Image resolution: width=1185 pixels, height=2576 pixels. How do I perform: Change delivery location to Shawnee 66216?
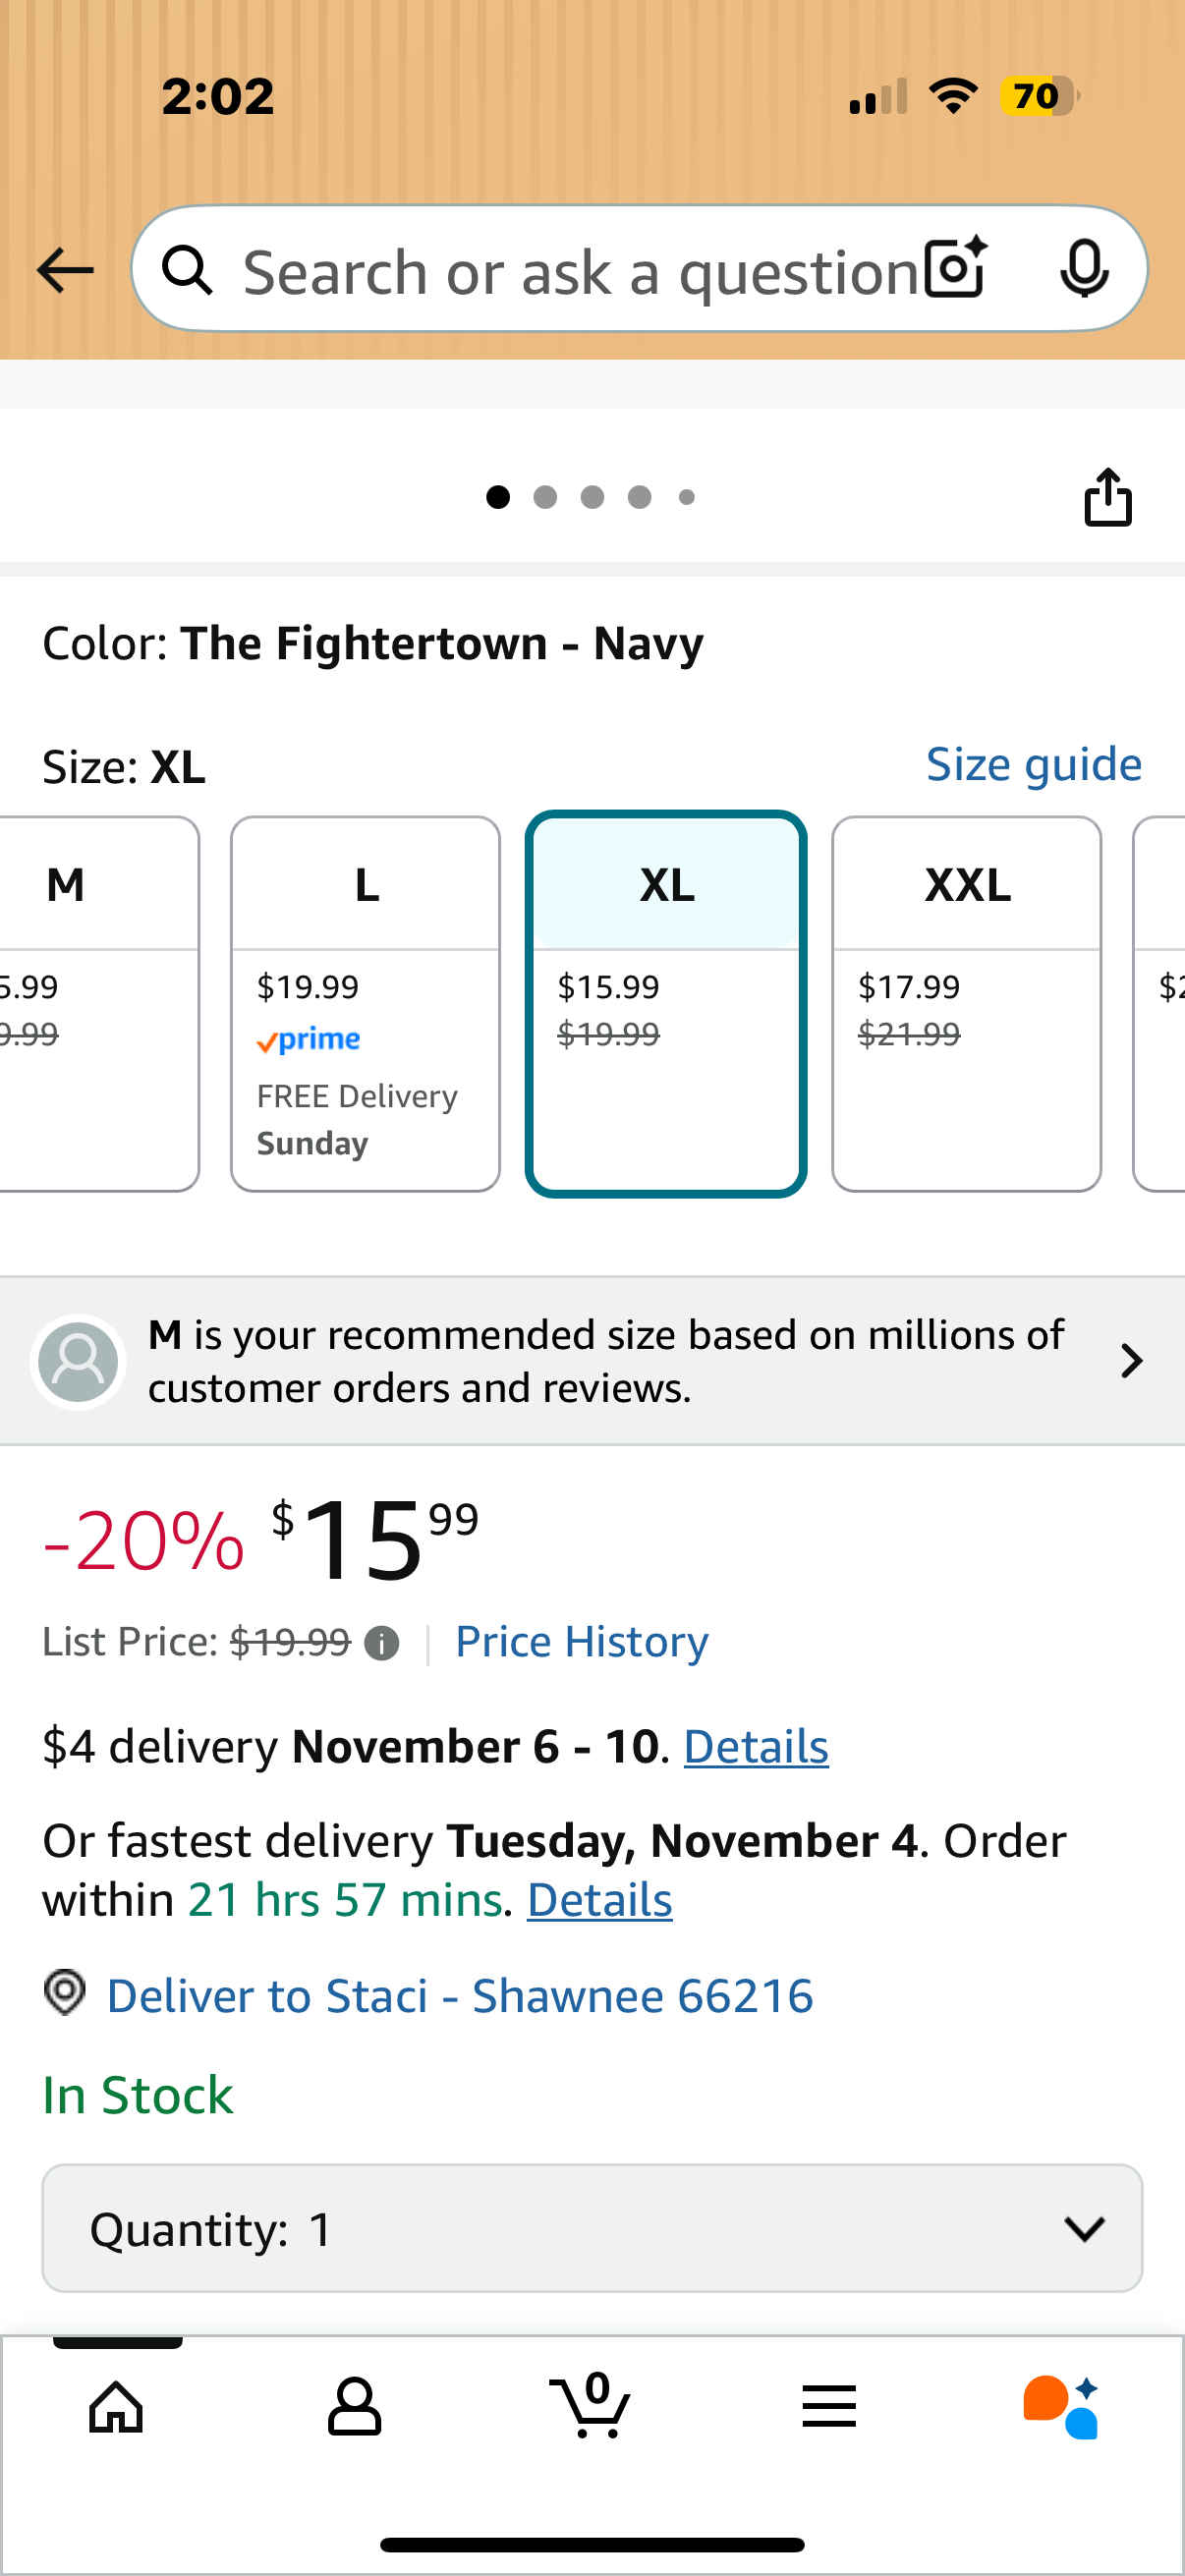pyautogui.click(x=459, y=1996)
